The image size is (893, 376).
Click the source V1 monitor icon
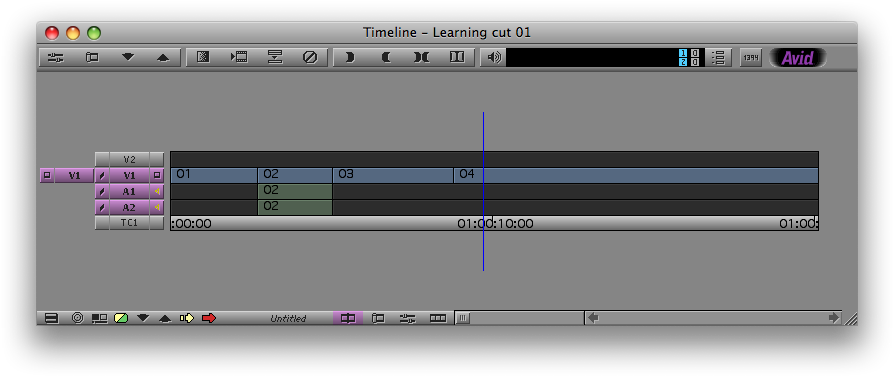[47, 175]
